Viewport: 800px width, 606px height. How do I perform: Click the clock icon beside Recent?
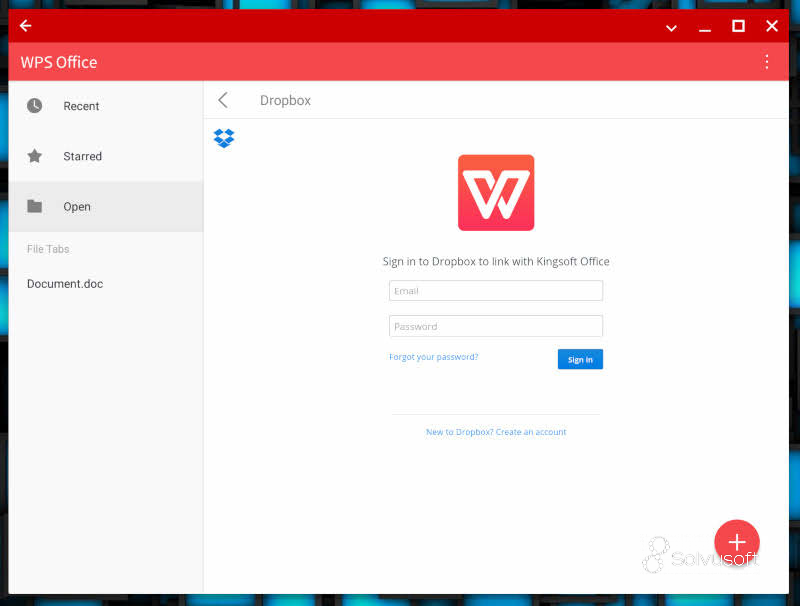(35, 106)
